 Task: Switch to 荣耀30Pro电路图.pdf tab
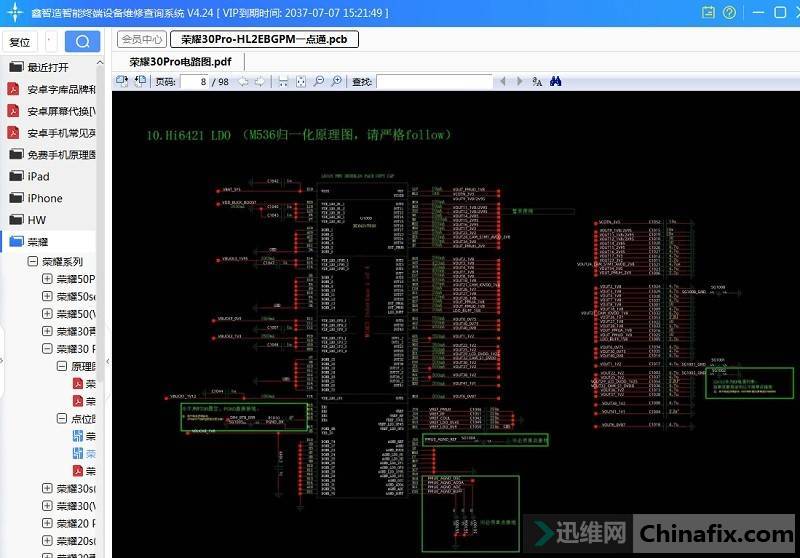(x=180, y=61)
